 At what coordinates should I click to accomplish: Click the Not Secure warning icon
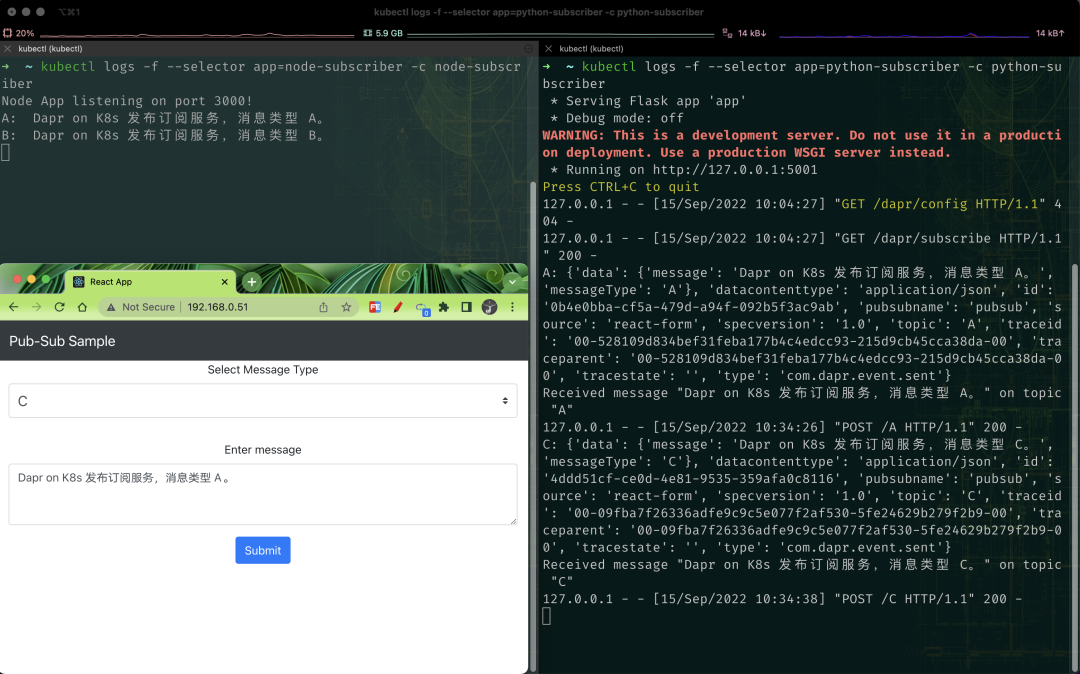point(111,307)
